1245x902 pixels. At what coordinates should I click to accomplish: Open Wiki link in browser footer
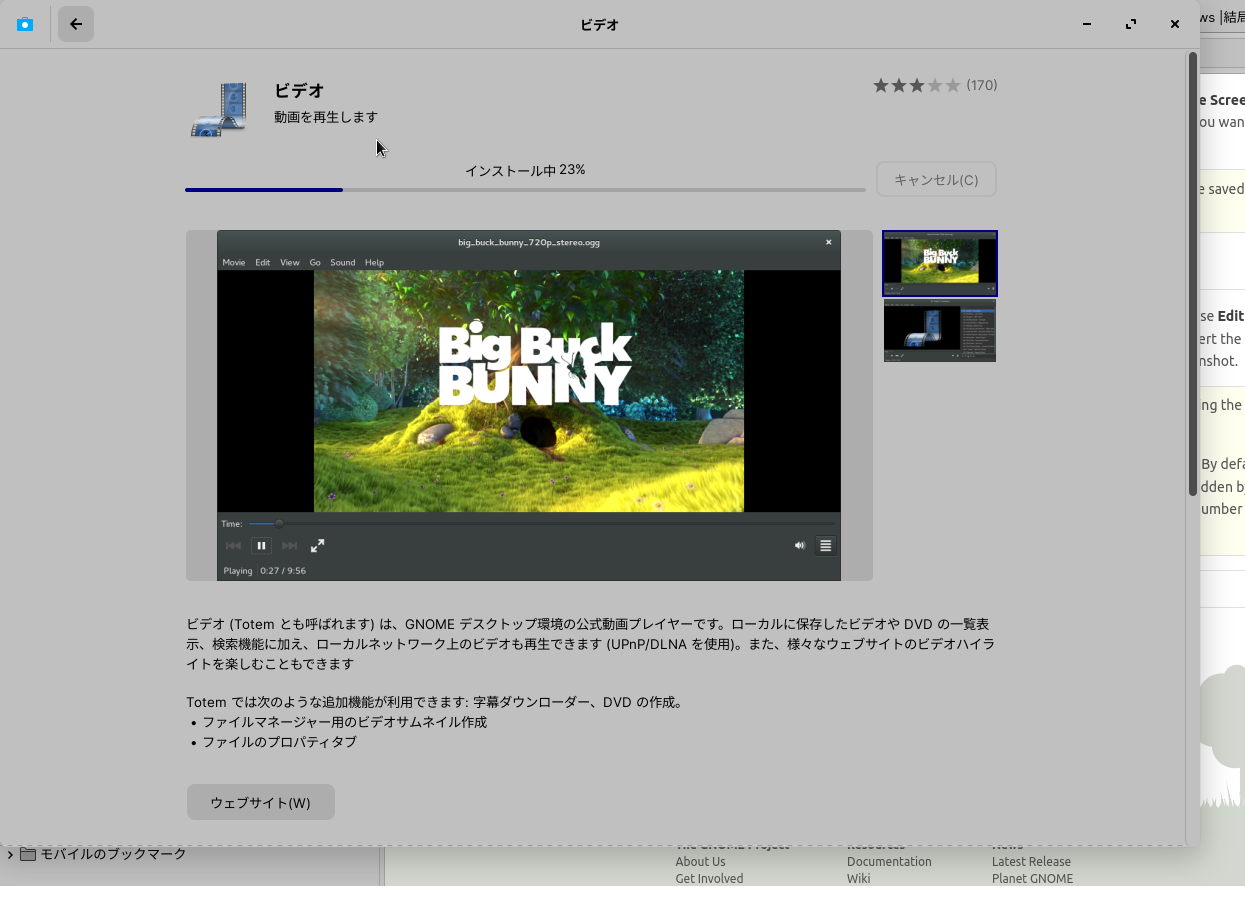tap(858, 878)
